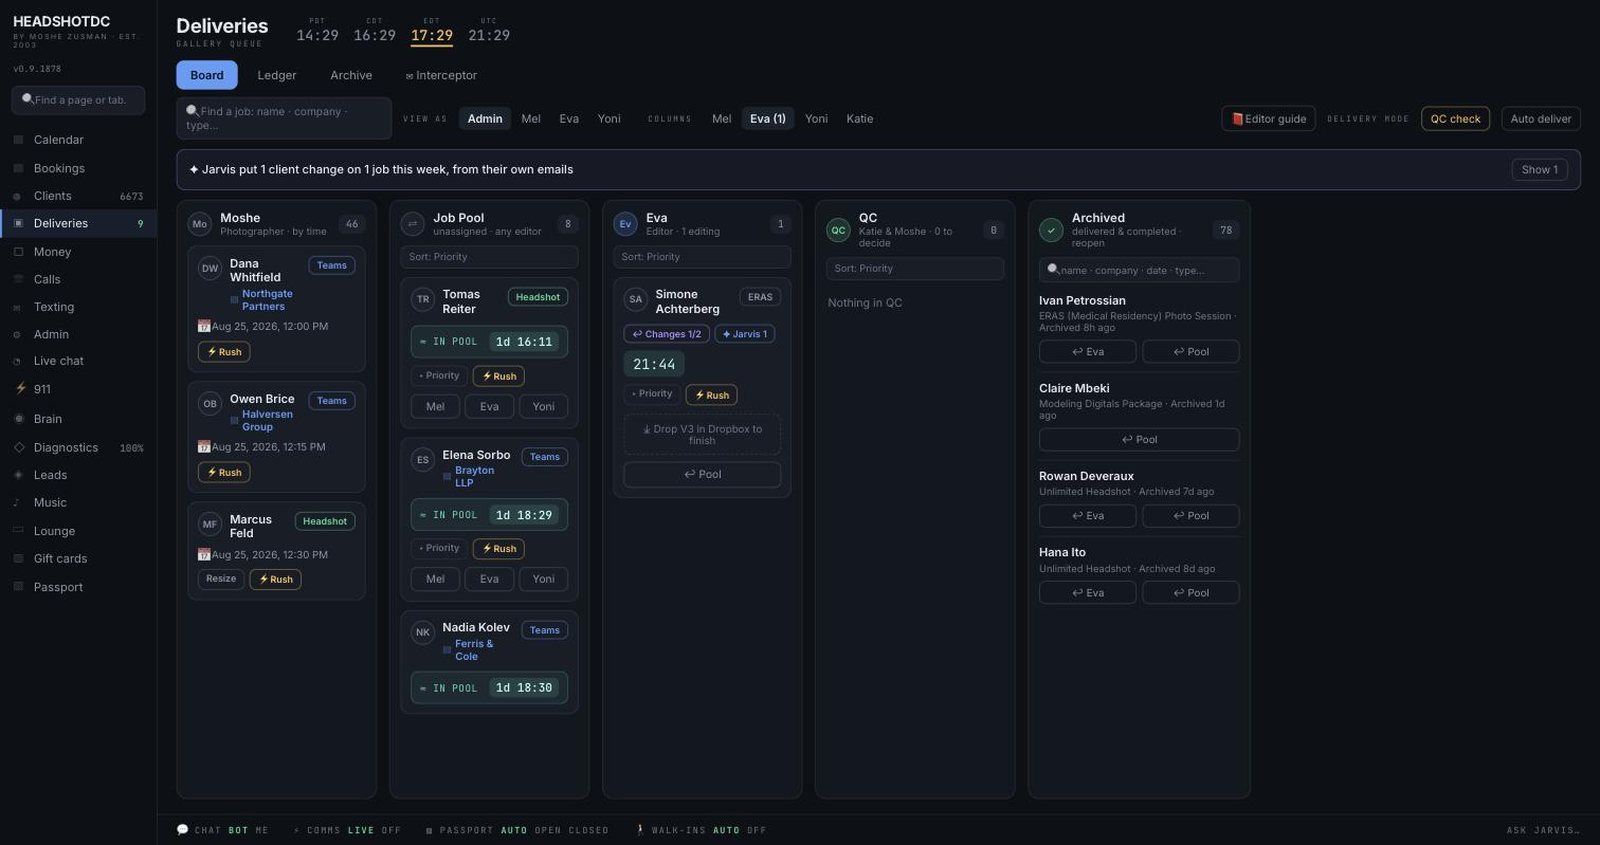Open the Sort: Priority dropdown in Eva column

click(x=702, y=257)
